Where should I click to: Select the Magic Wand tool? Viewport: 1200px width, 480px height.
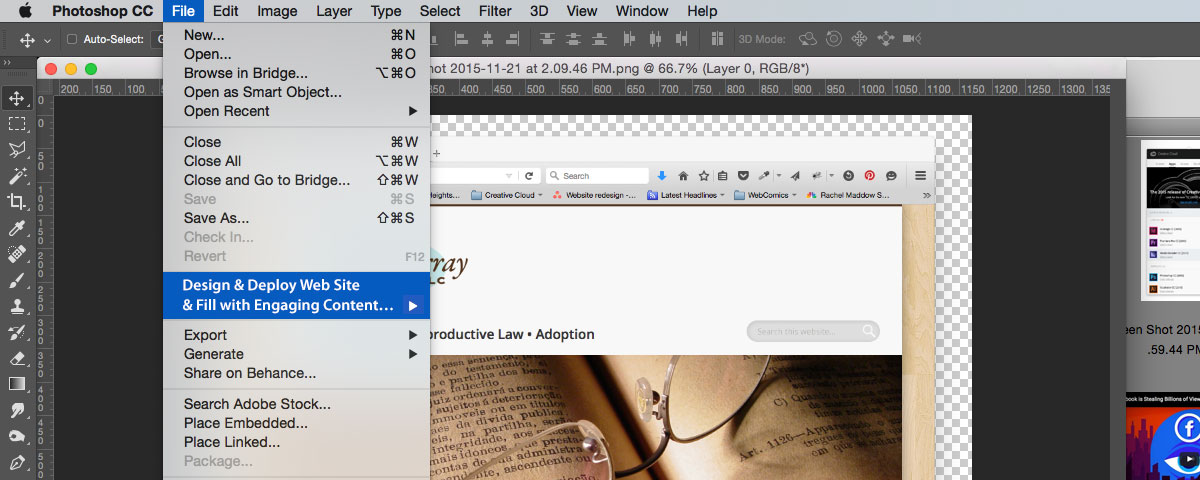coord(17,176)
